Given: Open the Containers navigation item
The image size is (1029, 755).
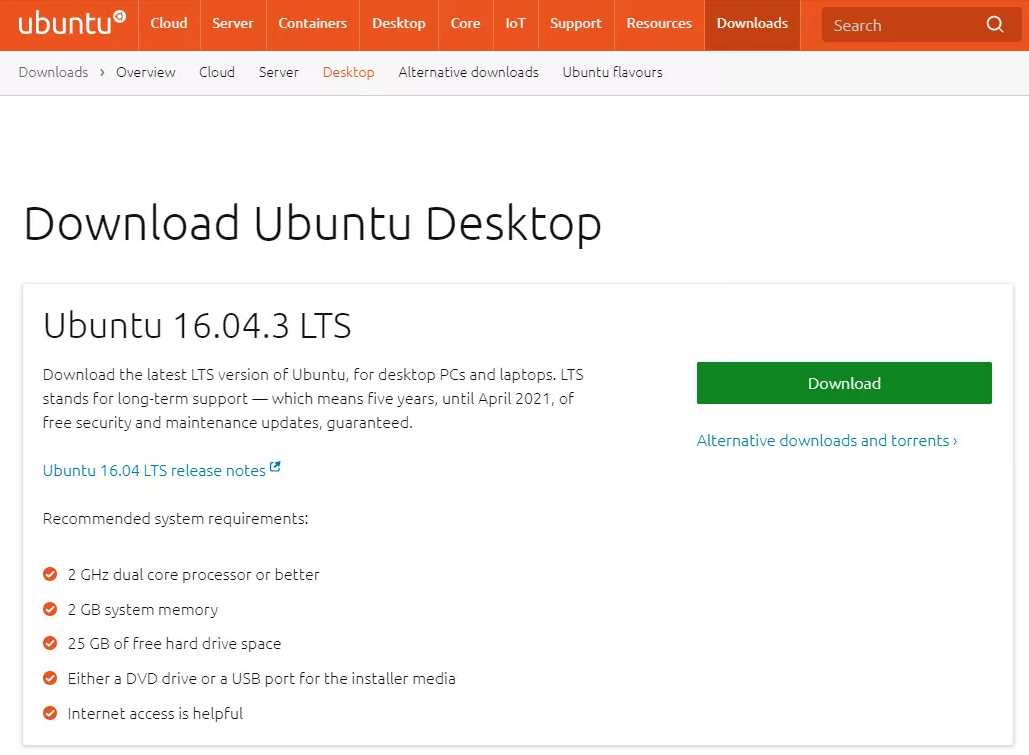Looking at the screenshot, I should coord(312,24).
